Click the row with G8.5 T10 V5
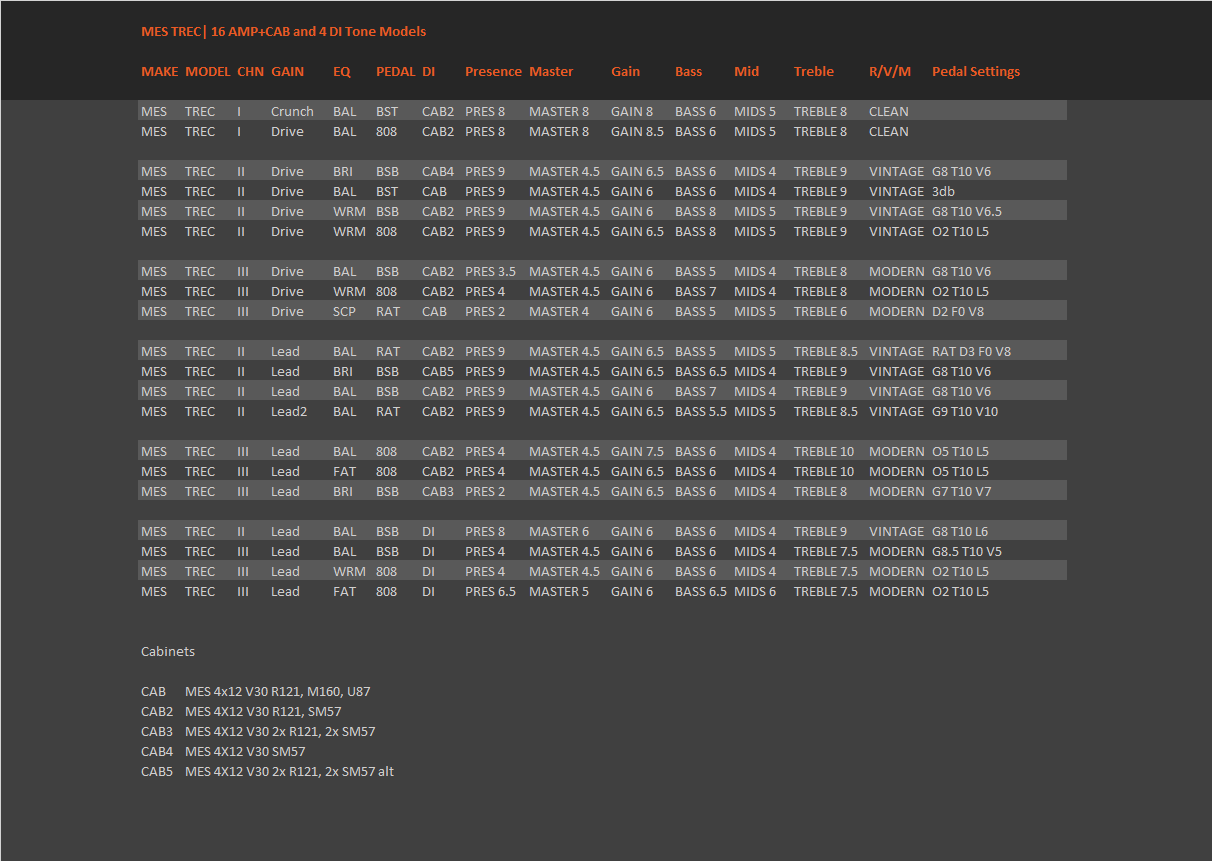The width and height of the screenshot is (1212, 861). pos(602,551)
